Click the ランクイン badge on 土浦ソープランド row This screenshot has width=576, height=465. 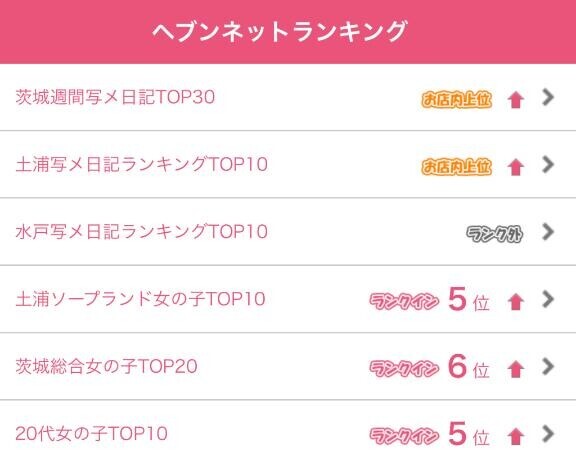pos(404,301)
